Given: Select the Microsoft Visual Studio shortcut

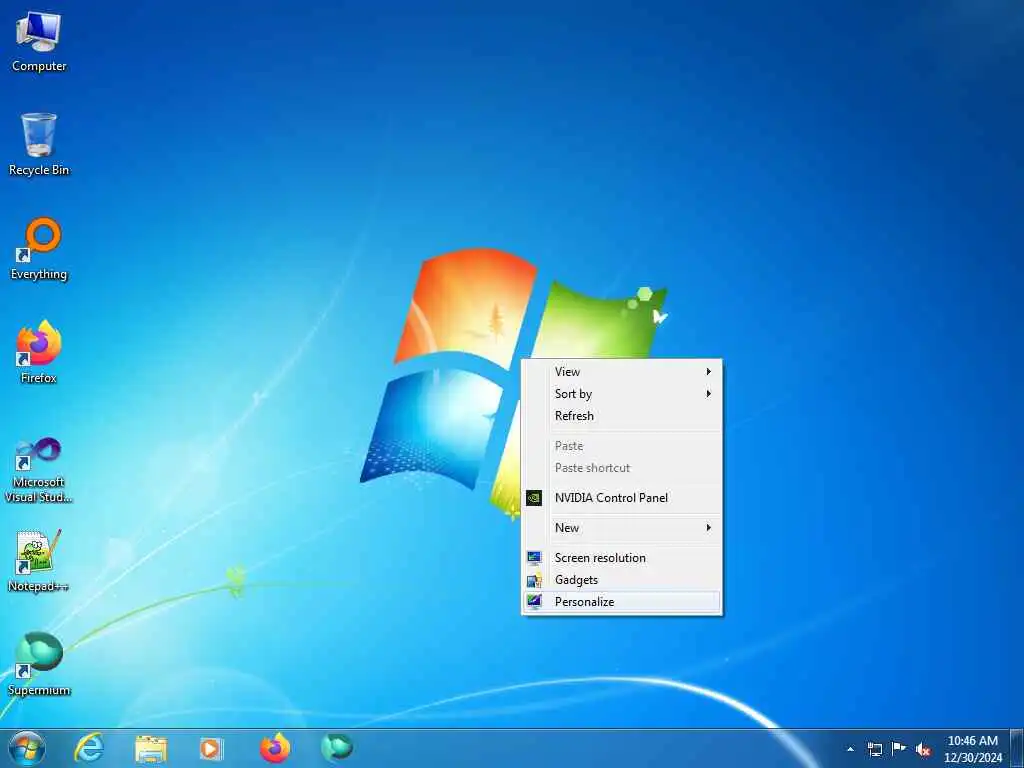Looking at the screenshot, I should 39,470.
